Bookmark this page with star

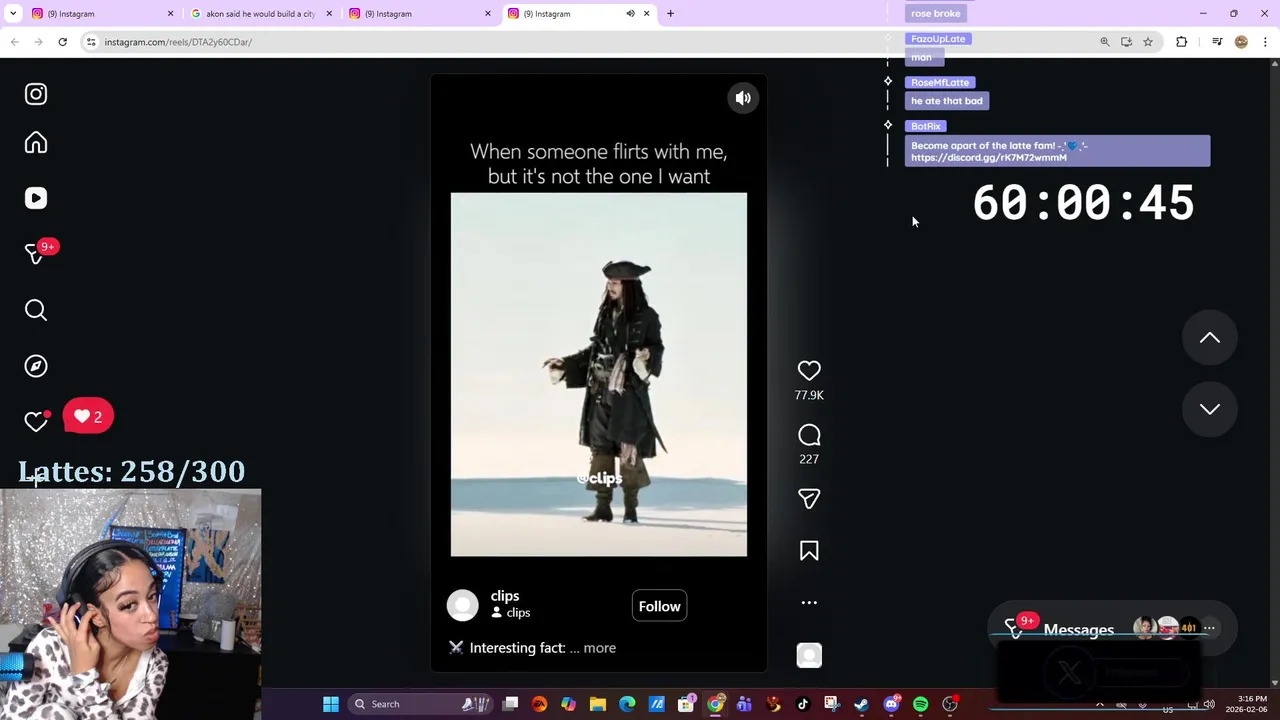pos(1148,42)
